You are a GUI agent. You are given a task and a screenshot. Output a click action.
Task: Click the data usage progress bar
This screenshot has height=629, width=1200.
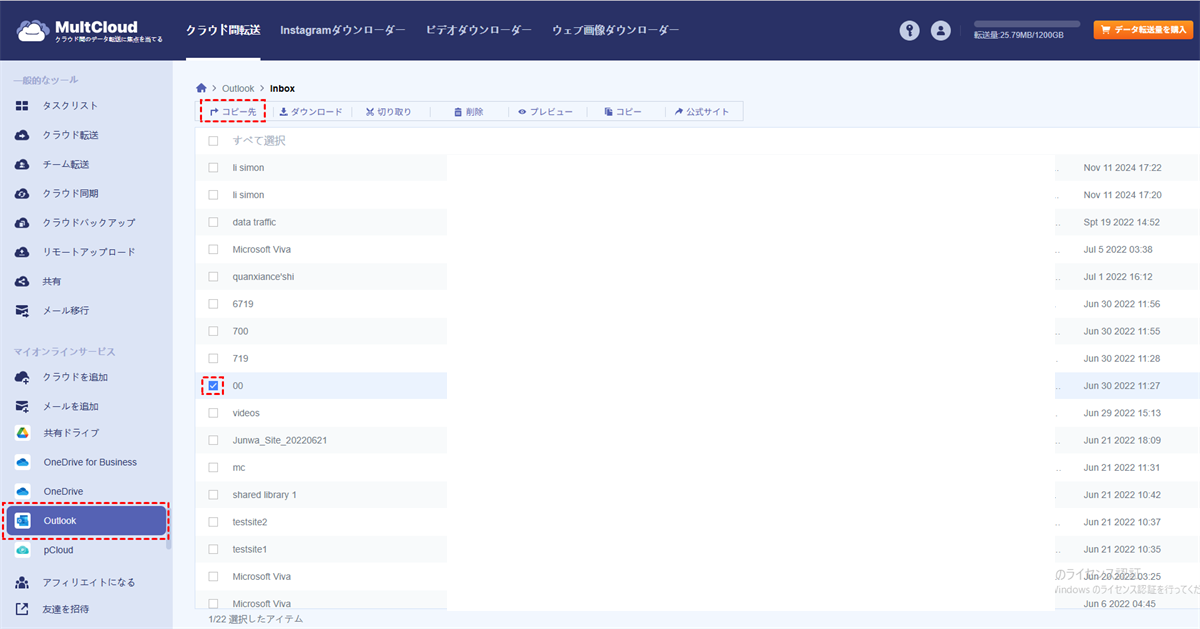pos(1027,23)
